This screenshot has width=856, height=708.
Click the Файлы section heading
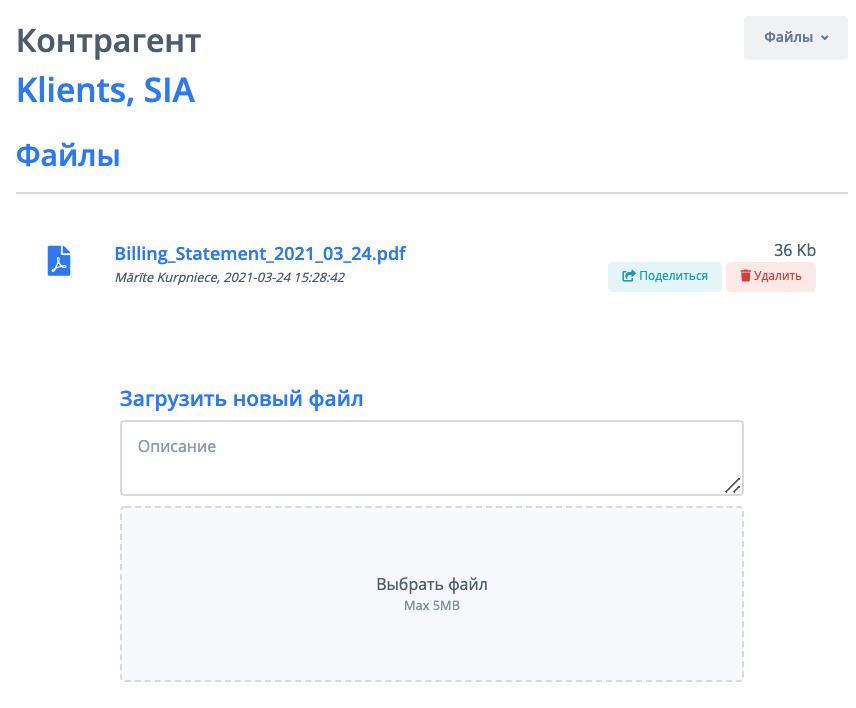68,156
